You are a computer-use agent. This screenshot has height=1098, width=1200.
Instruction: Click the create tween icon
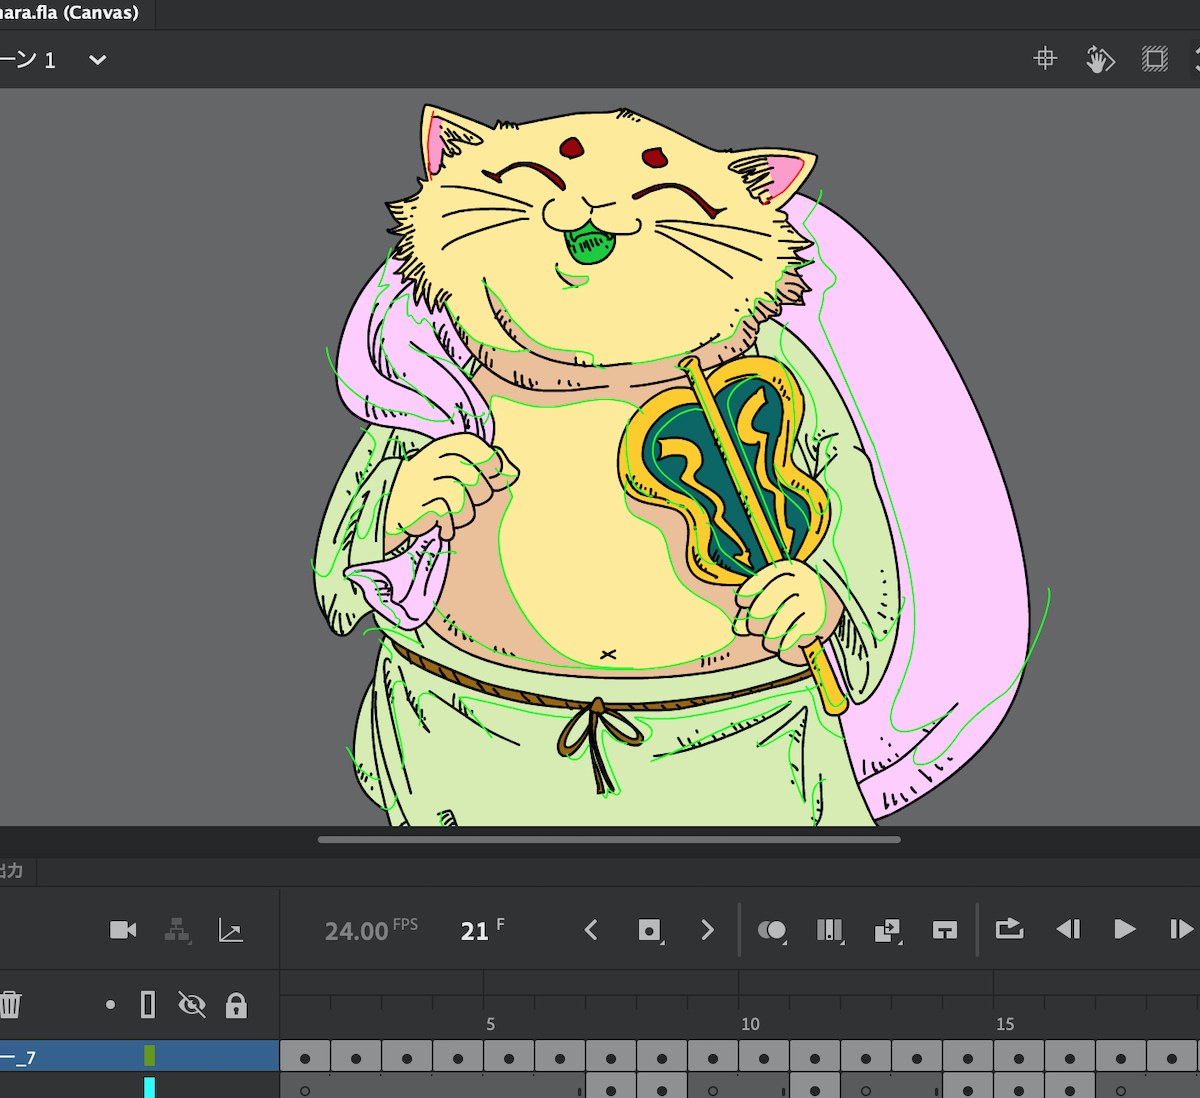pyautogui.click(x=887, y=931)
